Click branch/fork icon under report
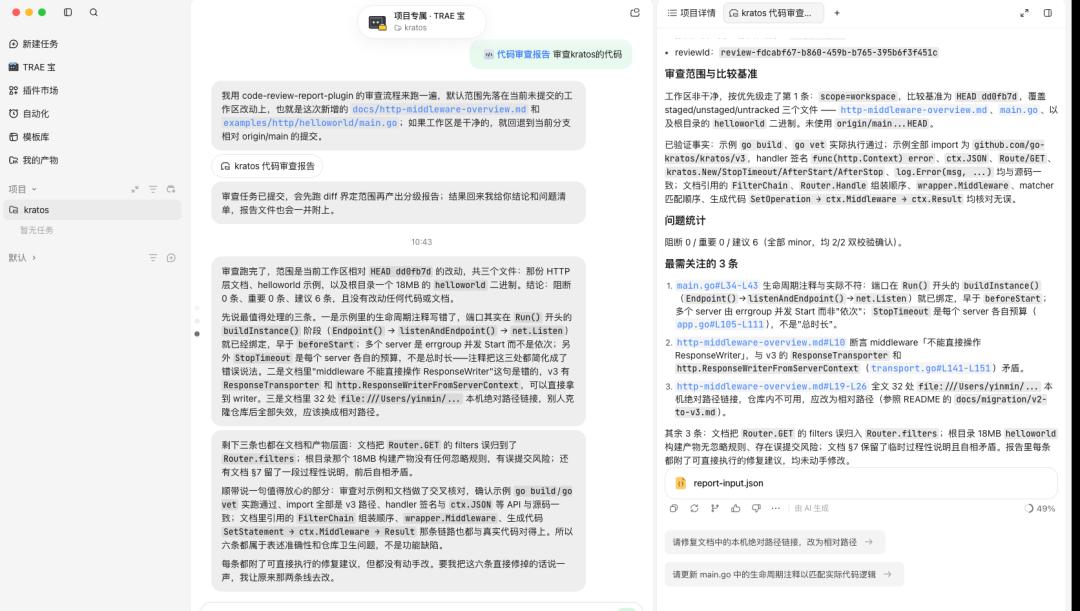The width and height of the screenshot is (1080, 611). [715, 508]
